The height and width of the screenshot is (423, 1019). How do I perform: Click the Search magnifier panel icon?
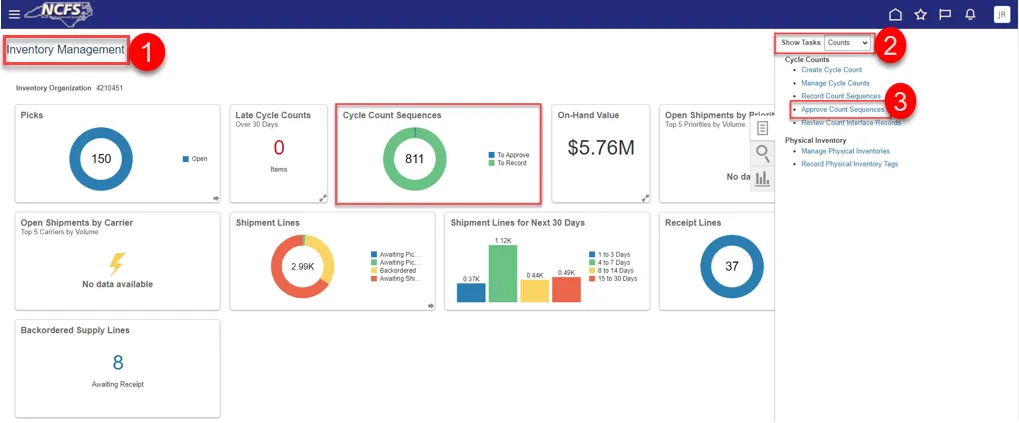pyautogui.click(x=763, y=153)
